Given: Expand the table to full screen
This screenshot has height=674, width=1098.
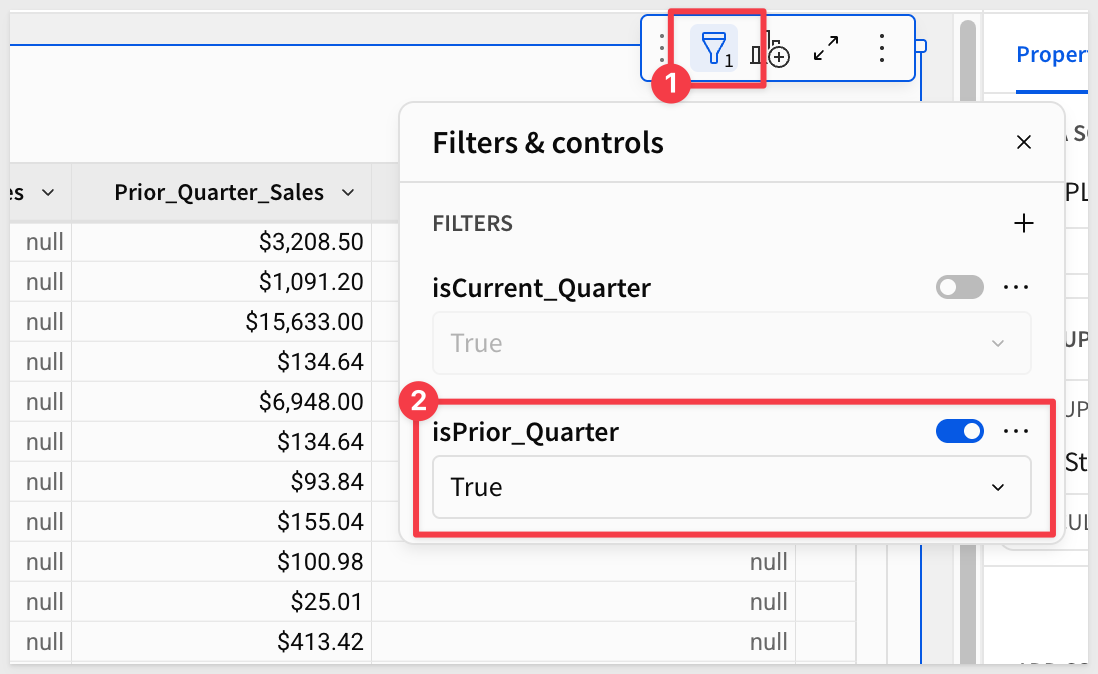Looking at the screenshot, I should pyautogui.click(x=826, y=48).
